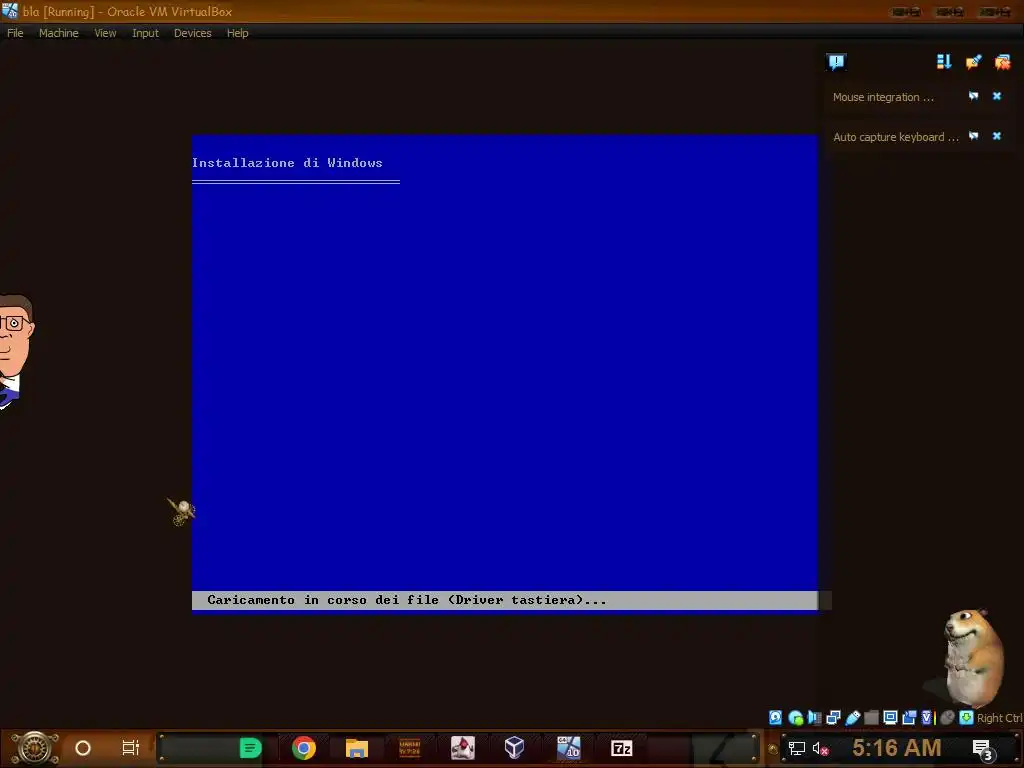
Task: Suppress the Auto capture keyboard notification
Action: 974,136
